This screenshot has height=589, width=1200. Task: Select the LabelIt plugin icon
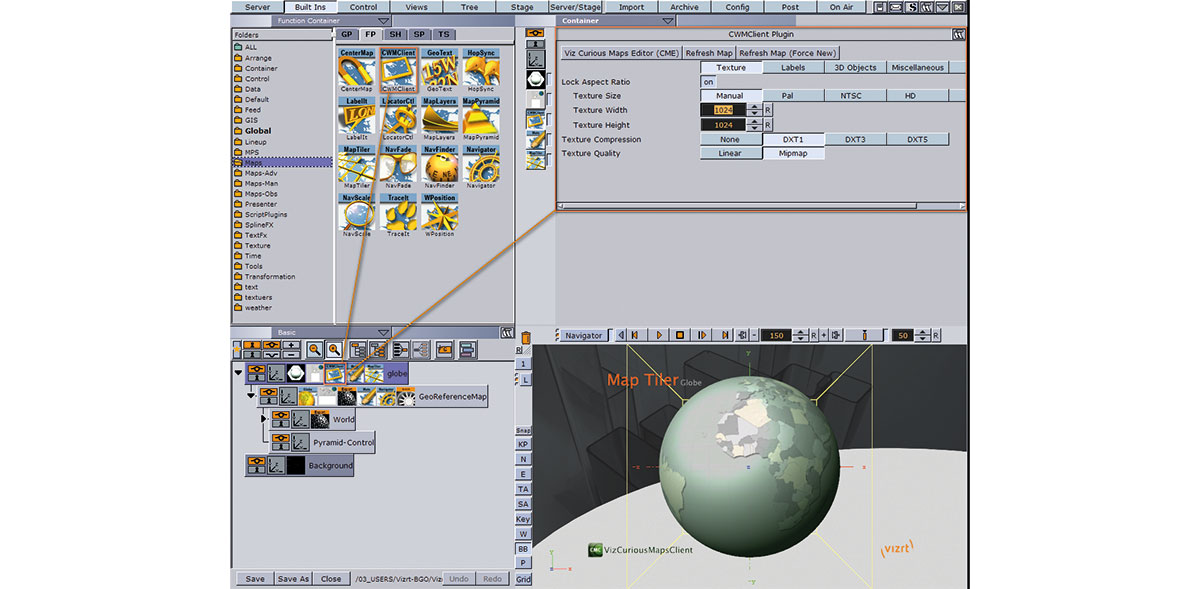click(357, 119)
